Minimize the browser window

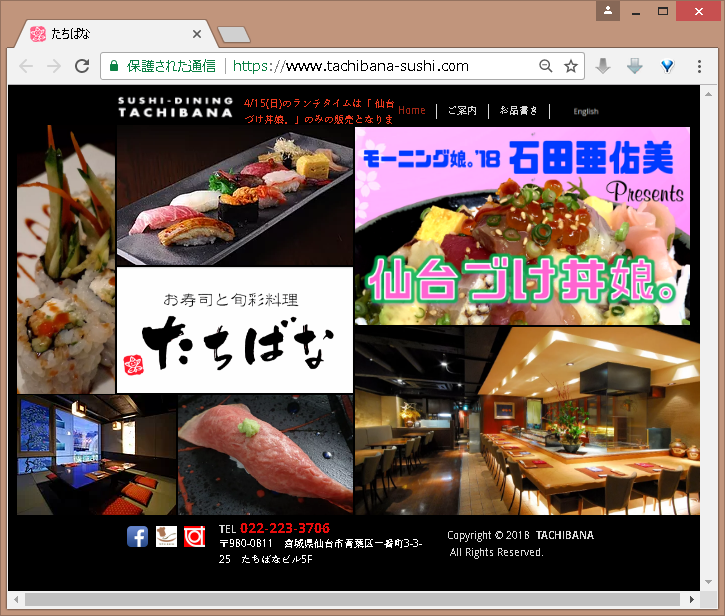tap(636, 11)
